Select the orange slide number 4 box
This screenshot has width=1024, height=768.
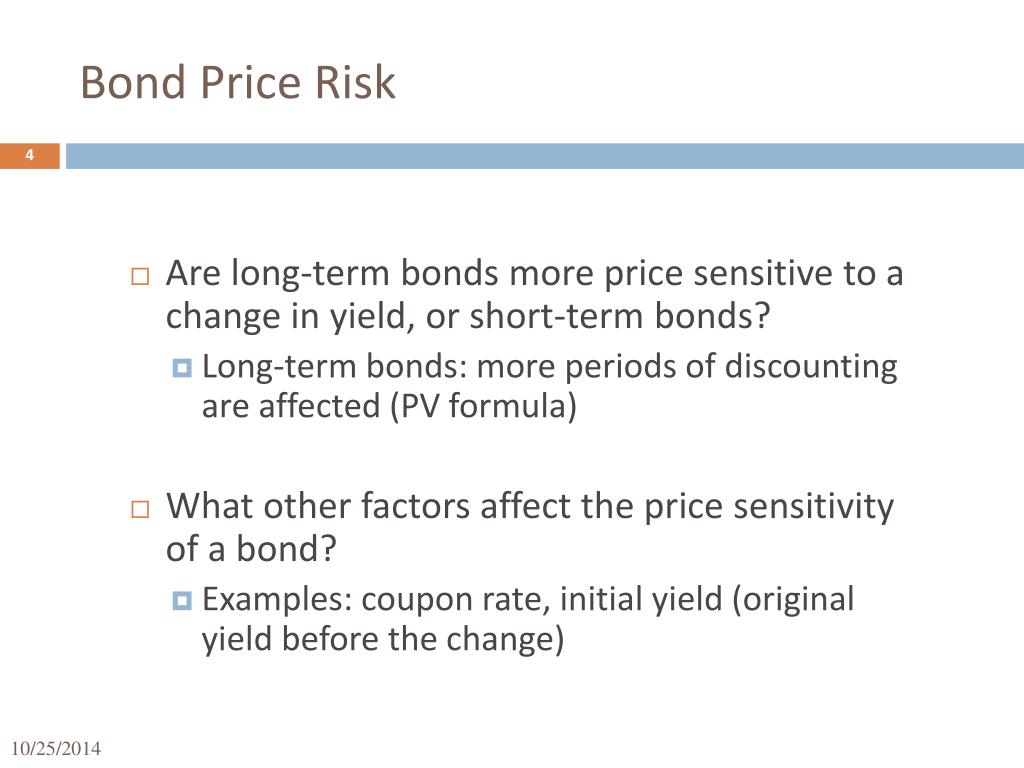(x=29, y=155)
